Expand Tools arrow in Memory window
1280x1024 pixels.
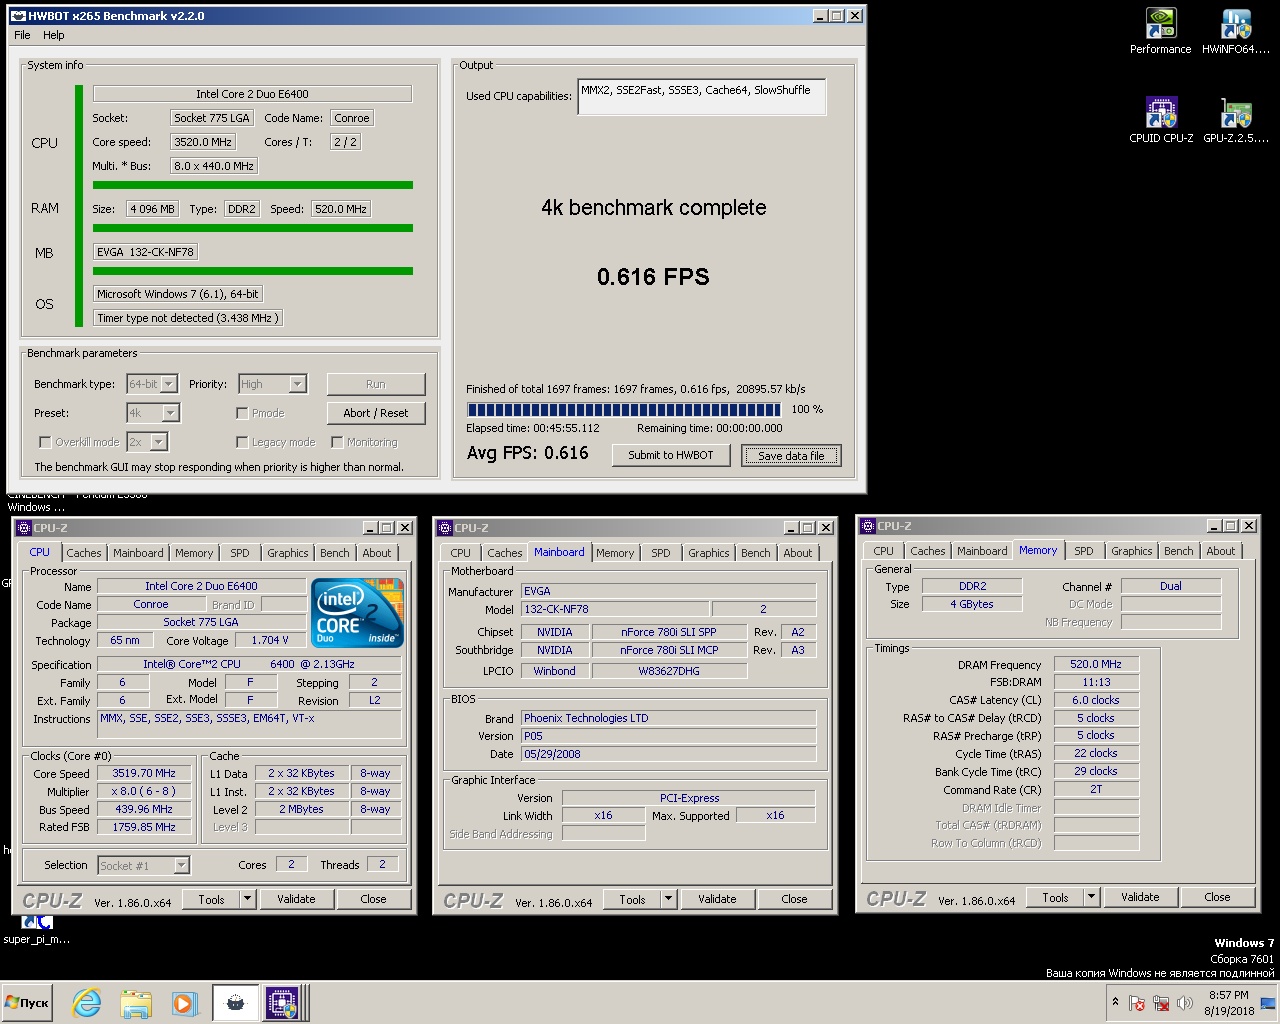[x=1091, y=897]
